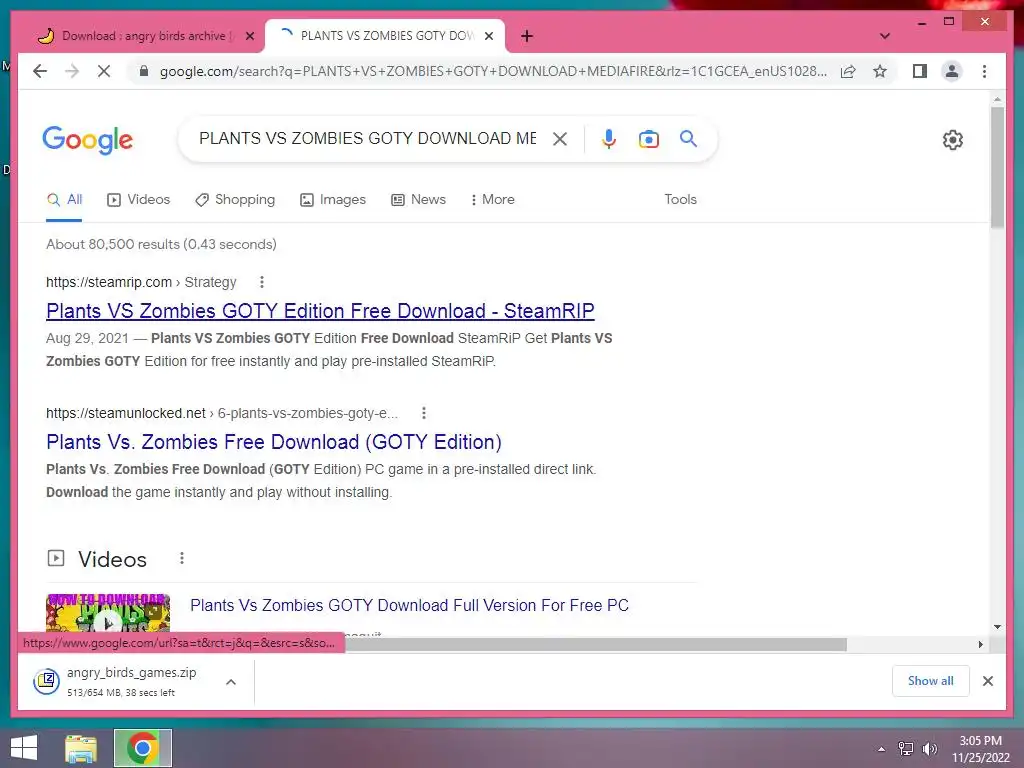
Task: Open the angry_birds_games.zip download item
Action: point(121,682)
